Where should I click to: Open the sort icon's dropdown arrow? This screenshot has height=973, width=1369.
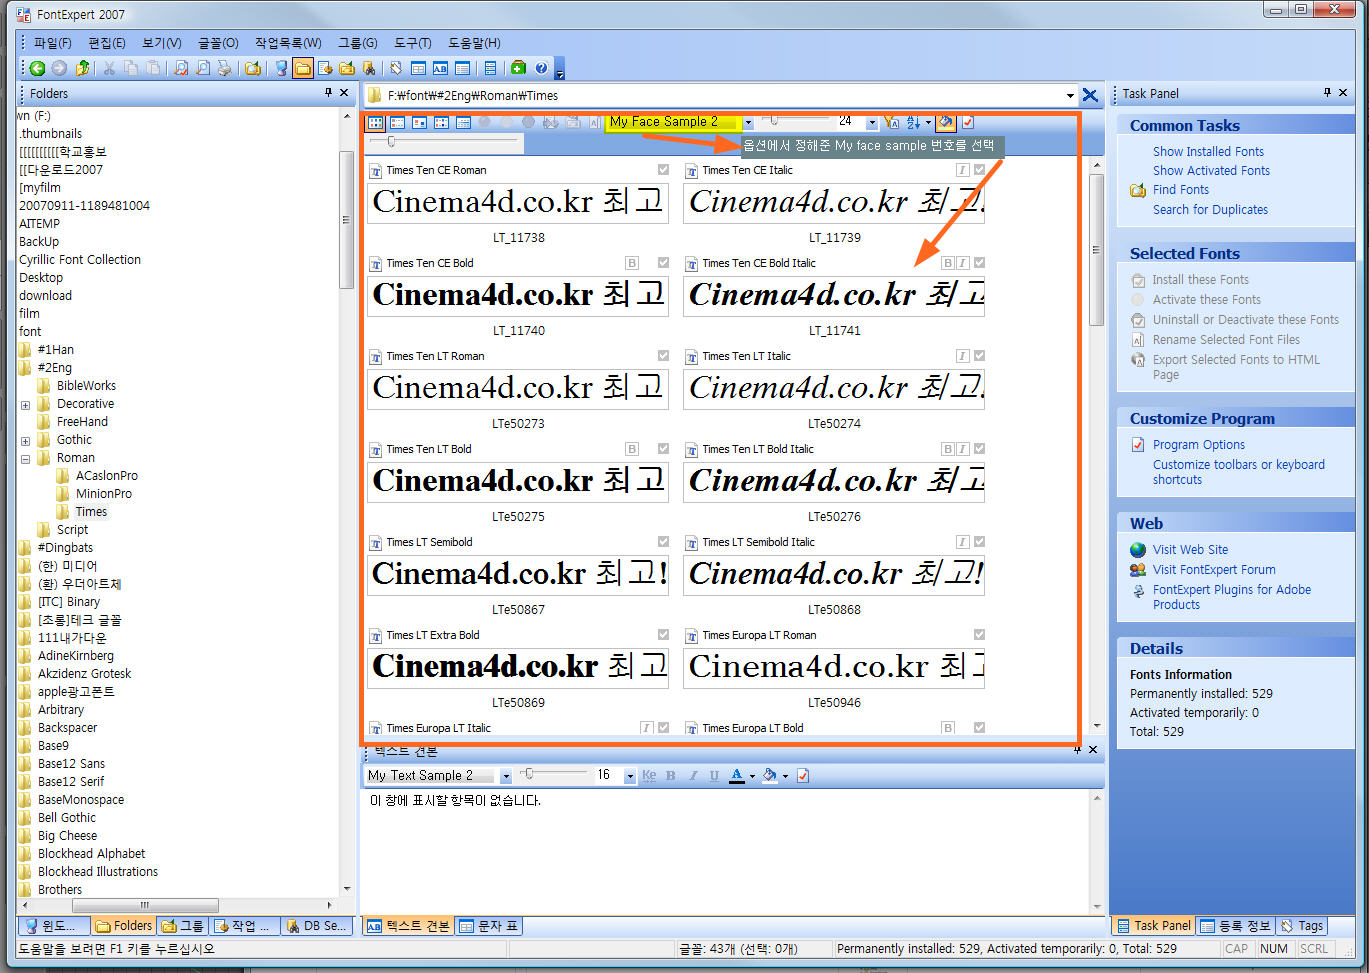click(x=927, y=122)
